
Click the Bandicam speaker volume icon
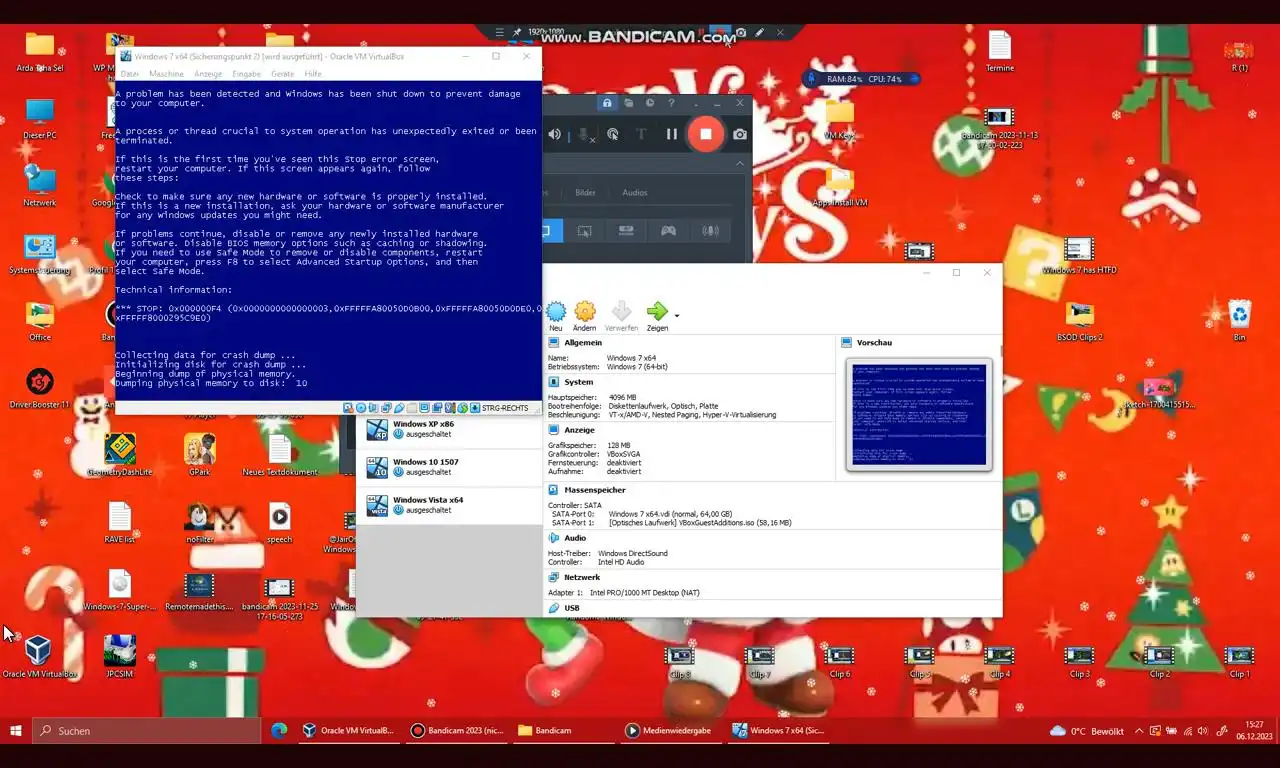tap(554, 134)
